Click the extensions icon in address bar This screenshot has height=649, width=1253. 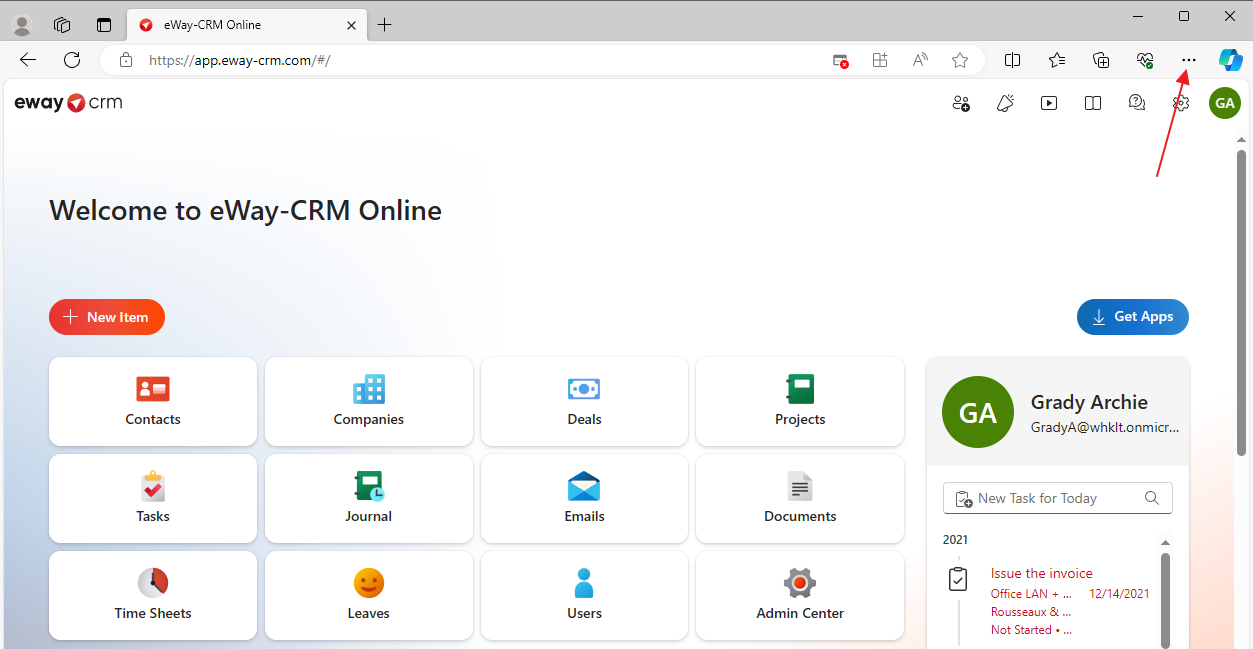pos(880,60)
